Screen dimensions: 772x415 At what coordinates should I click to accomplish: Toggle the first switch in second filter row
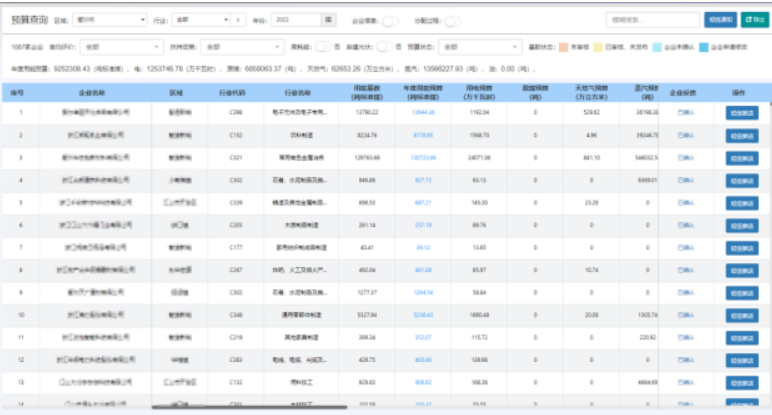pos(323,46)
